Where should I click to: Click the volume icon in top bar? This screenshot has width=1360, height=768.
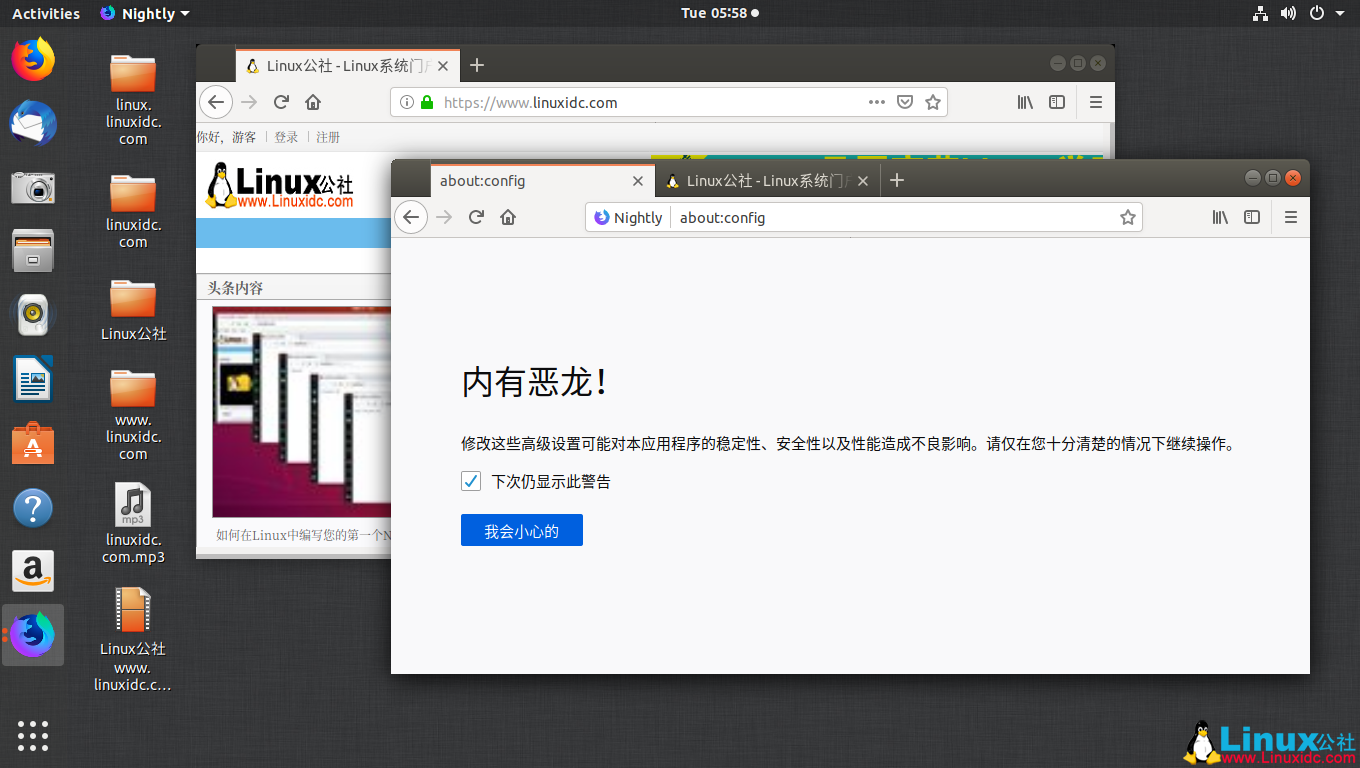point(1288,13)
